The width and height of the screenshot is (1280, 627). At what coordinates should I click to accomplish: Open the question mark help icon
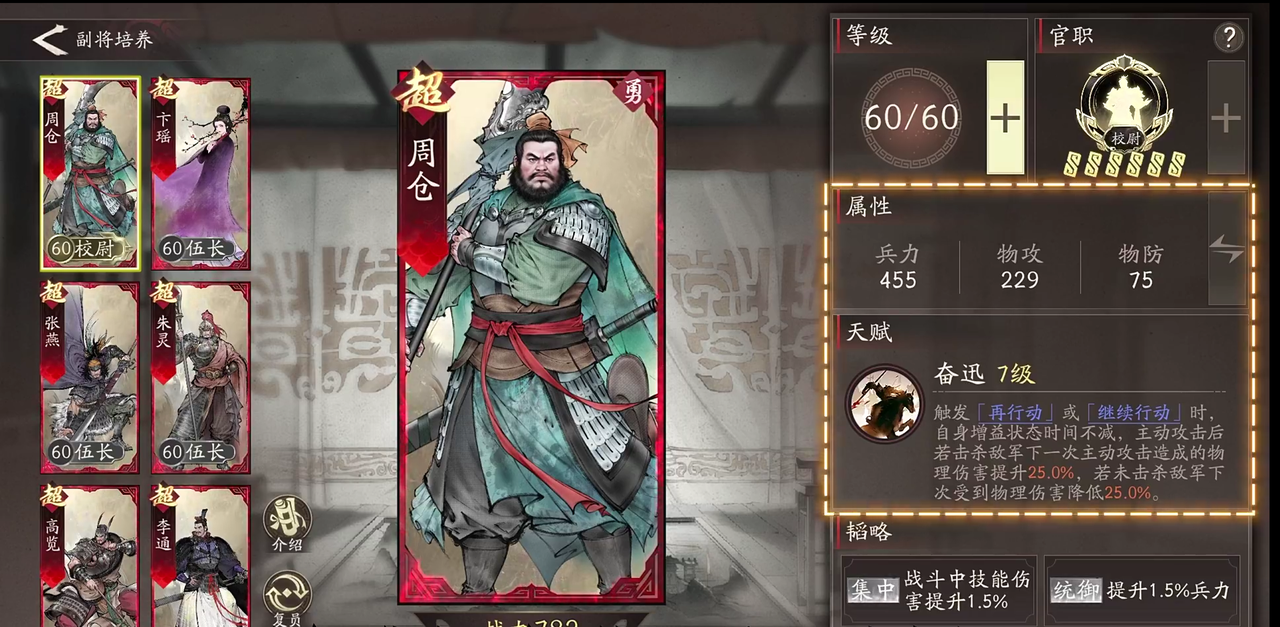[x=1228, y=38]
